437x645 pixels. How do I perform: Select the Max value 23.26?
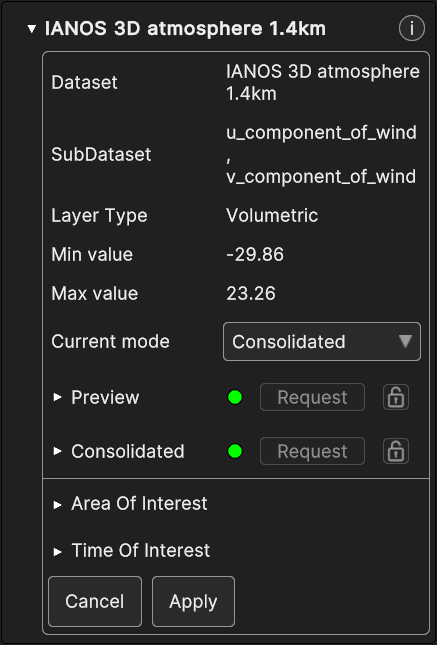point(251,294)
